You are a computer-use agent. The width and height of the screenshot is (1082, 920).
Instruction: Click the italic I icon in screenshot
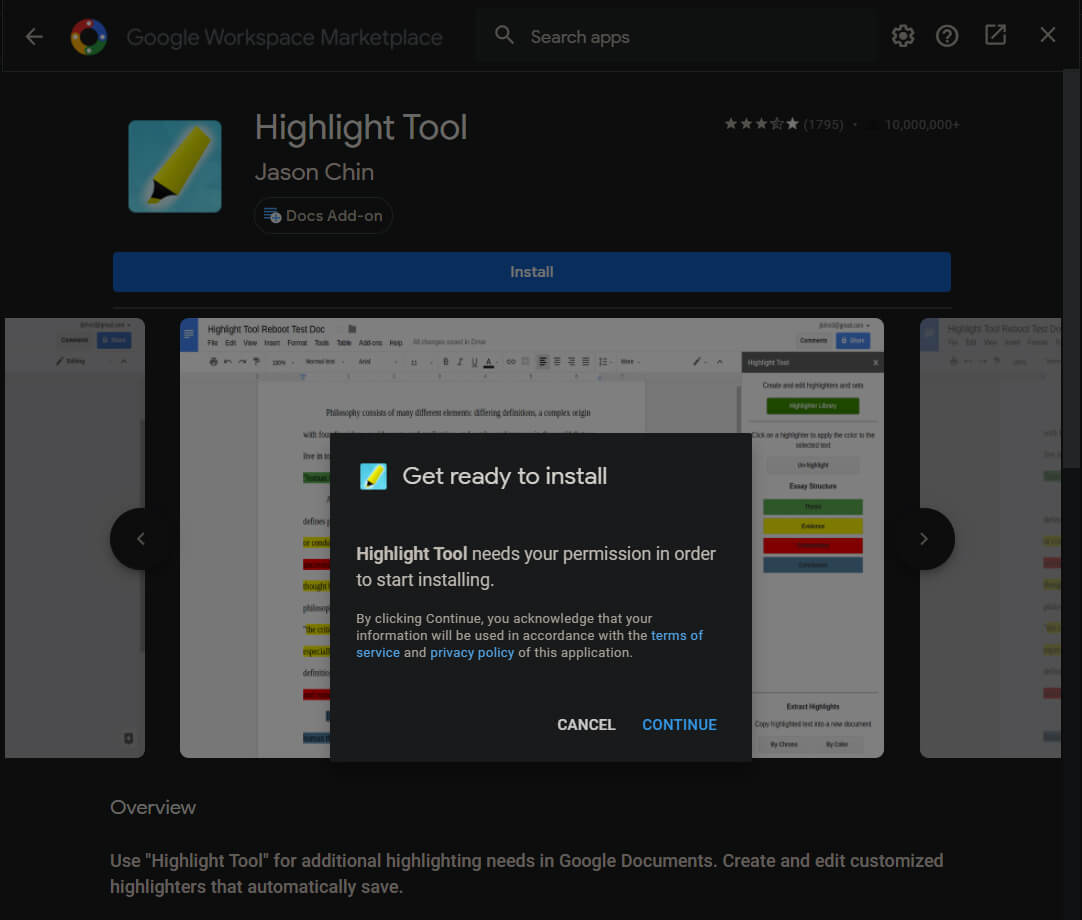460,362
